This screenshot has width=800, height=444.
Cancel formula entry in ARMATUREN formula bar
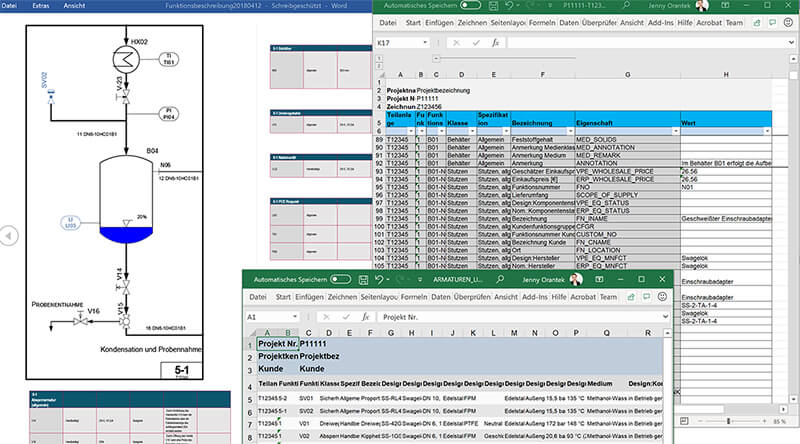[x=326, y=317]
